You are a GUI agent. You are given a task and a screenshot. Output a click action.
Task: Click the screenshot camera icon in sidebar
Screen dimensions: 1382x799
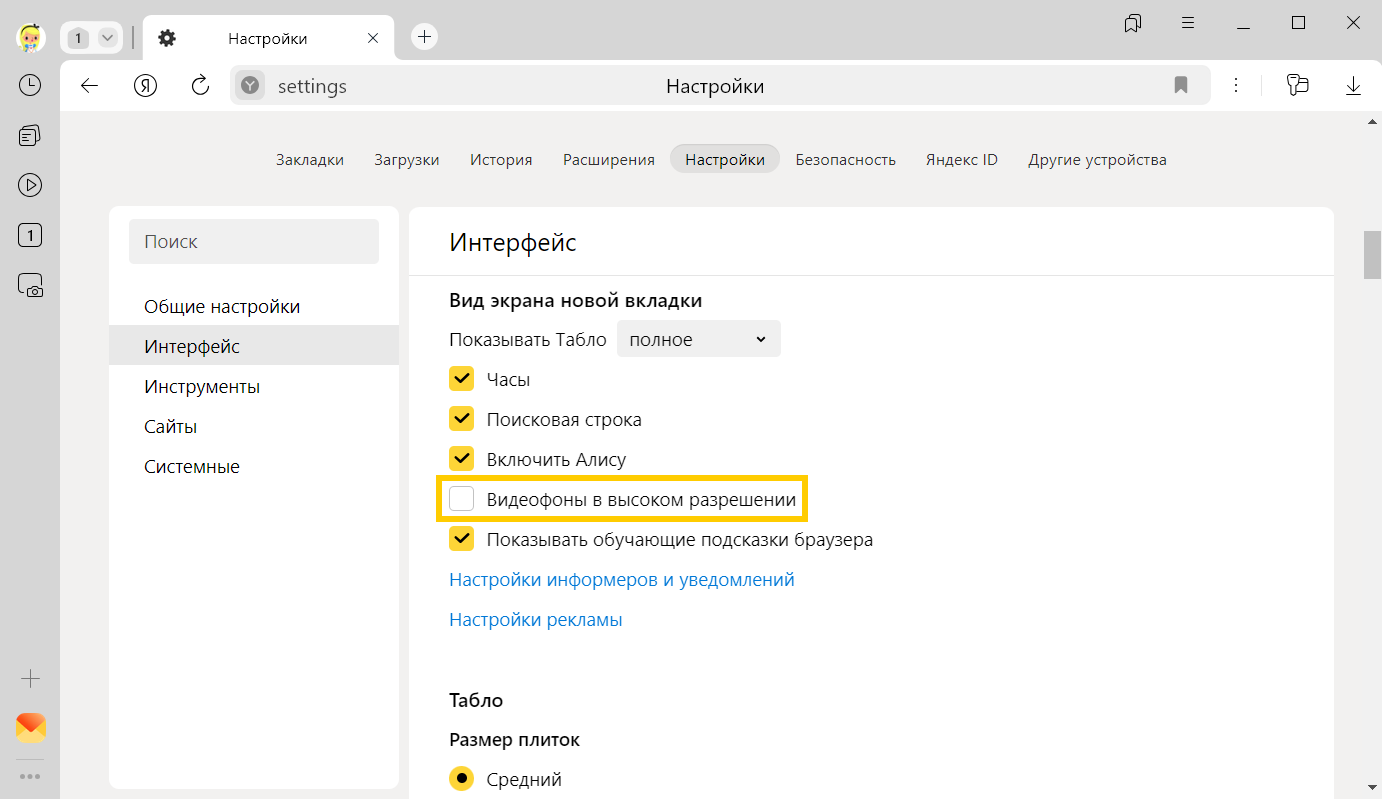pos(30,285)
